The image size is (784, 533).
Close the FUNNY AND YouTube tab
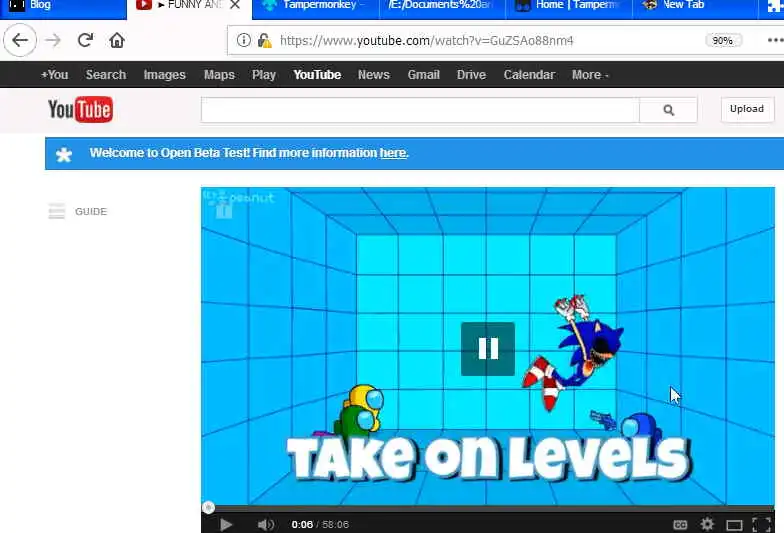point(235,5)
